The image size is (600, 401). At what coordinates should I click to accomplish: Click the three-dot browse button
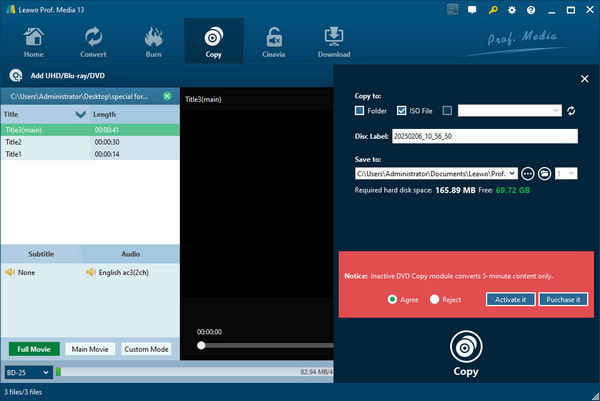tap(528, 173)
